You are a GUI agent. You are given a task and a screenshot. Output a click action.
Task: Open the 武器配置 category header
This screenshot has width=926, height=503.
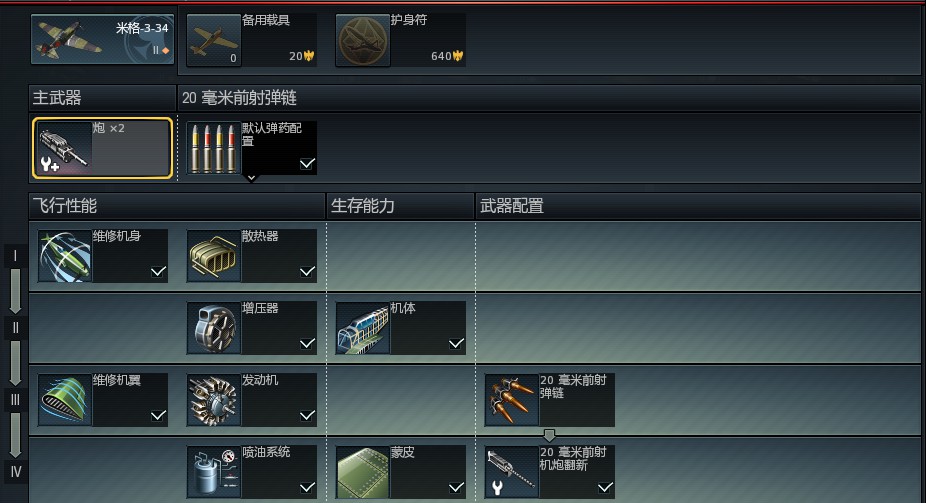pyautogui.click(x=698, y=206)
